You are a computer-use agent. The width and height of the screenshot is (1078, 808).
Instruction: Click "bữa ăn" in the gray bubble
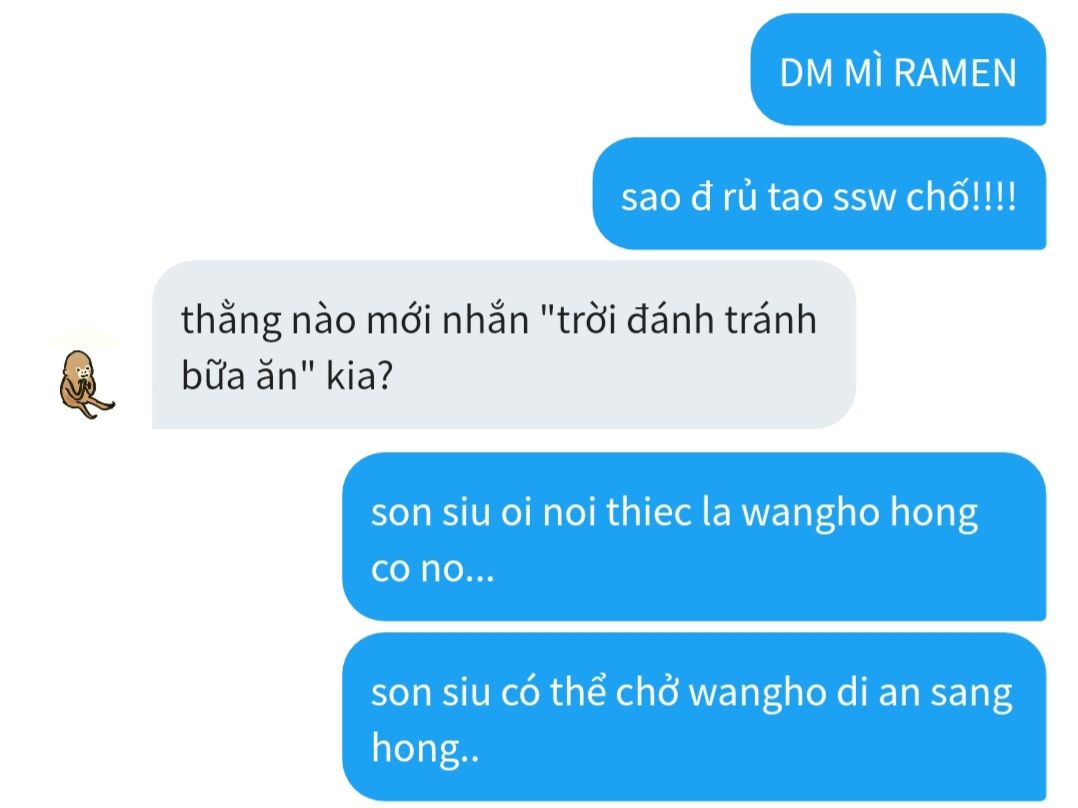[239, 375]
